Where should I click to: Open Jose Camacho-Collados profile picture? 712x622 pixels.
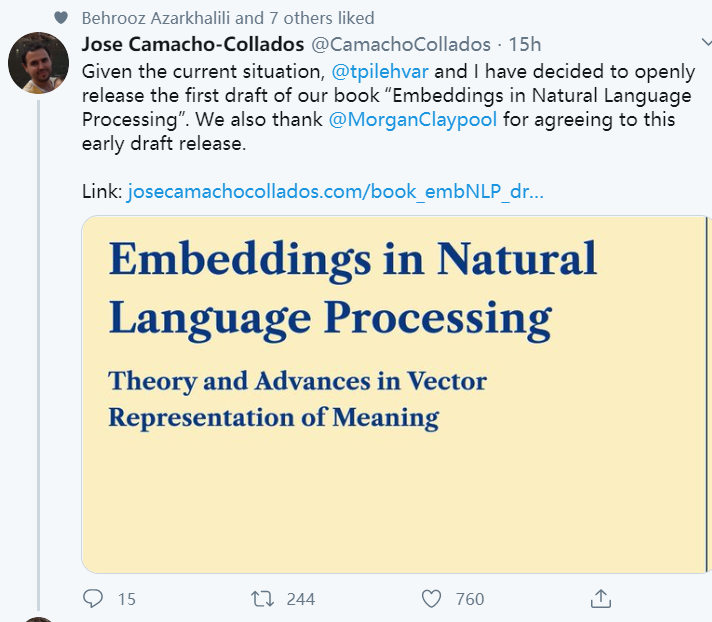(x=38, y=63)
